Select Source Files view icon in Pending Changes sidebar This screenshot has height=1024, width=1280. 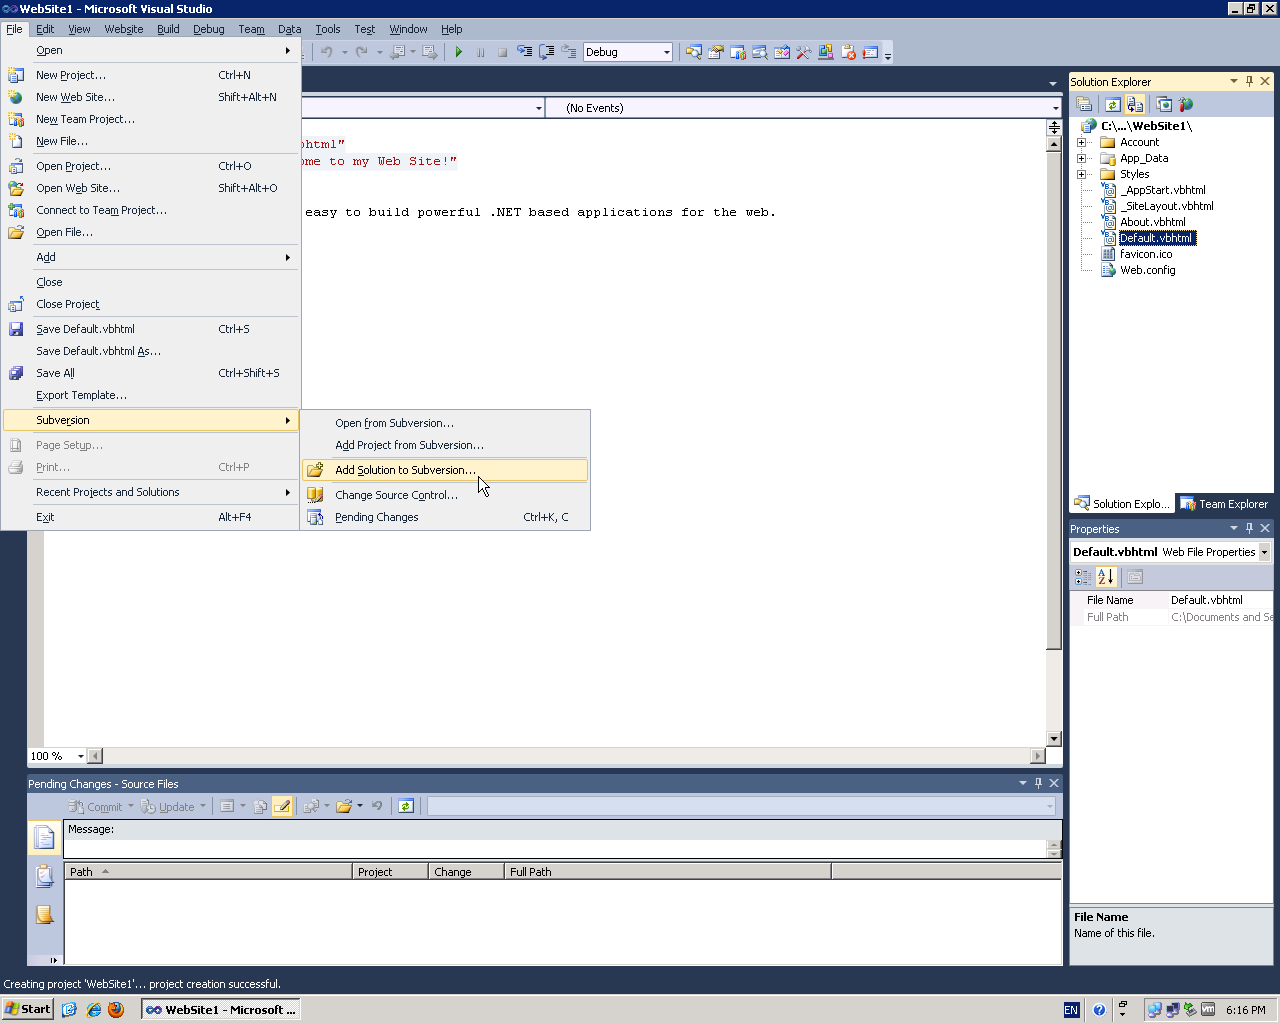pyautogui.click(x=44, y=837)
